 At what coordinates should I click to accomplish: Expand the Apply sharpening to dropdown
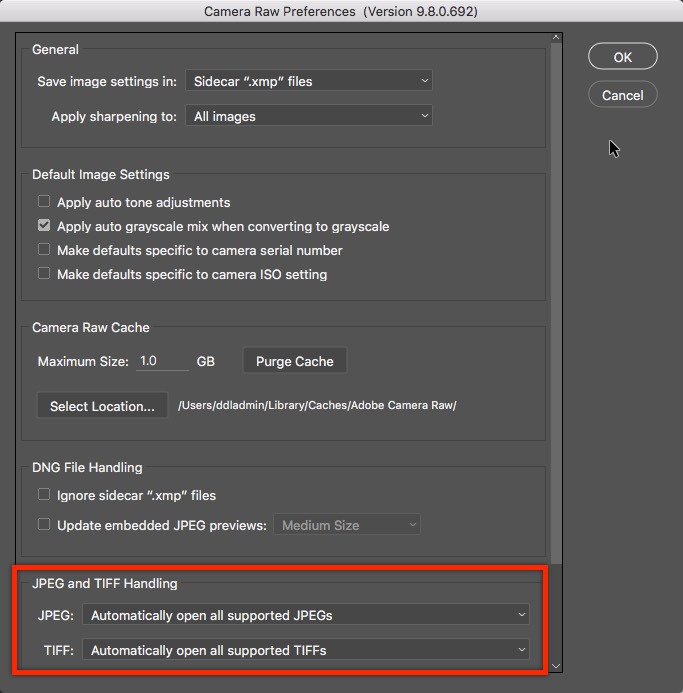coord(309,116)
